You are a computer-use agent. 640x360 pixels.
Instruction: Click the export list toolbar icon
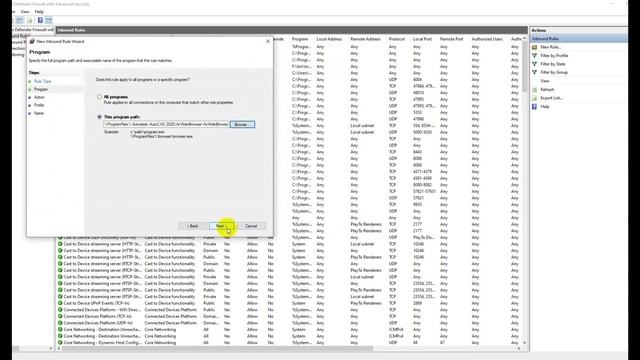pos(29,20)
